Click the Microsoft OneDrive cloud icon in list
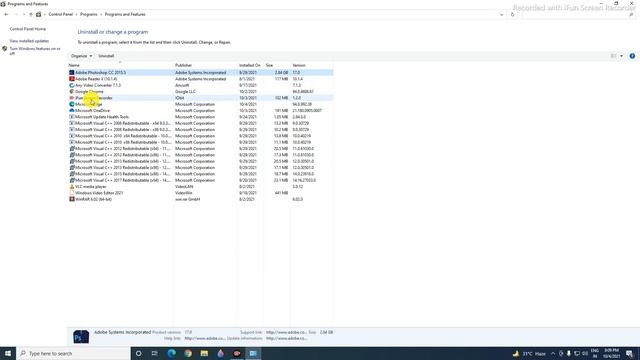Image resolution: width=640 pixels, height=360 pixels. pos(72,111)
